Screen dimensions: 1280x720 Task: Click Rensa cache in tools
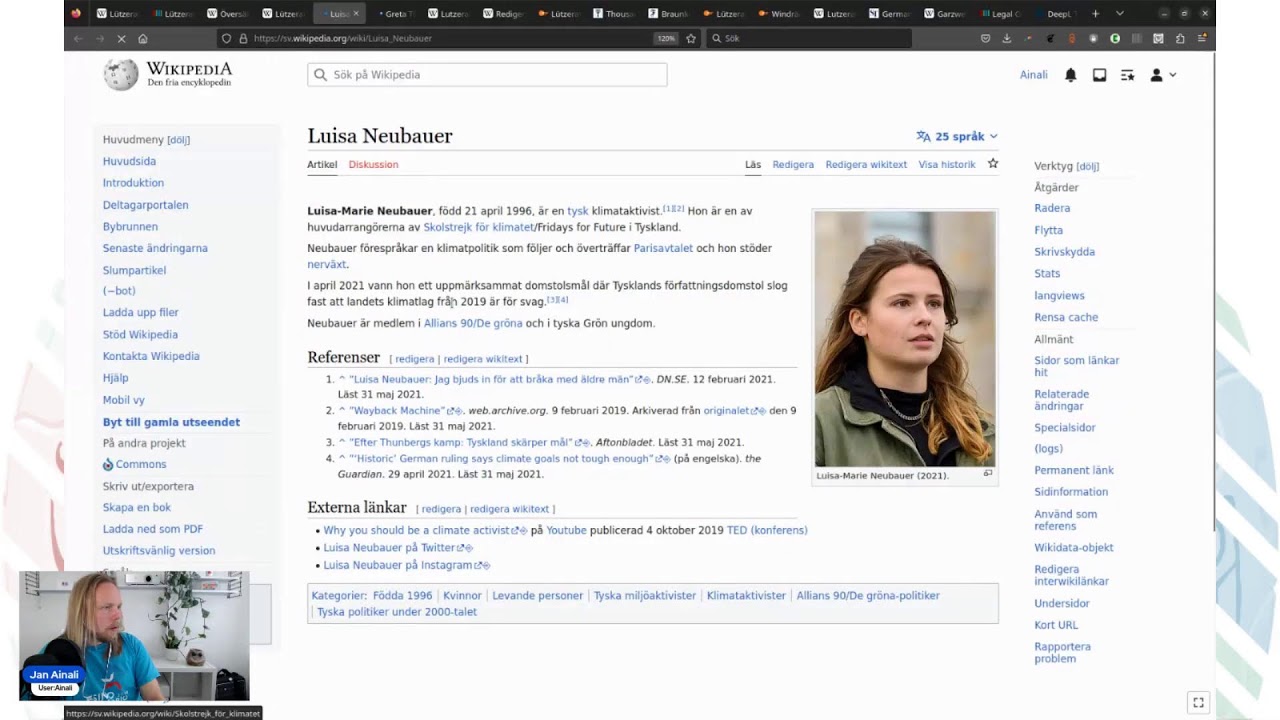pos(1066,318)
